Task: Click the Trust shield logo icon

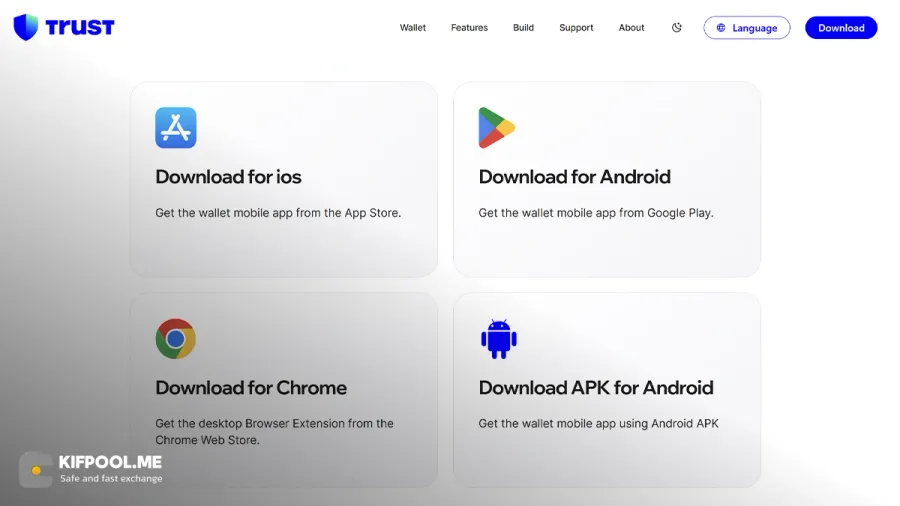Action: pos(26,27)
